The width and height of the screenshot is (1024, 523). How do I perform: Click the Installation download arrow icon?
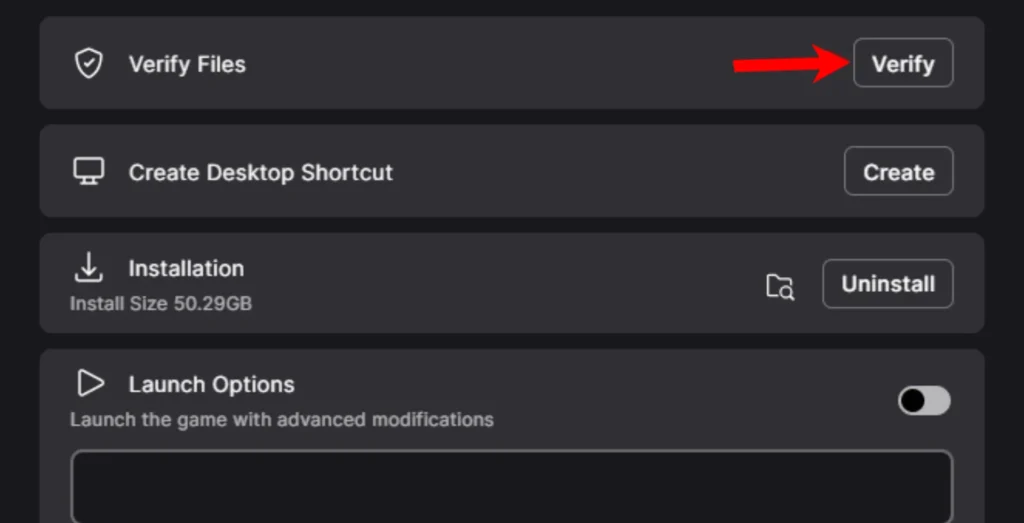tap(89, 267)
